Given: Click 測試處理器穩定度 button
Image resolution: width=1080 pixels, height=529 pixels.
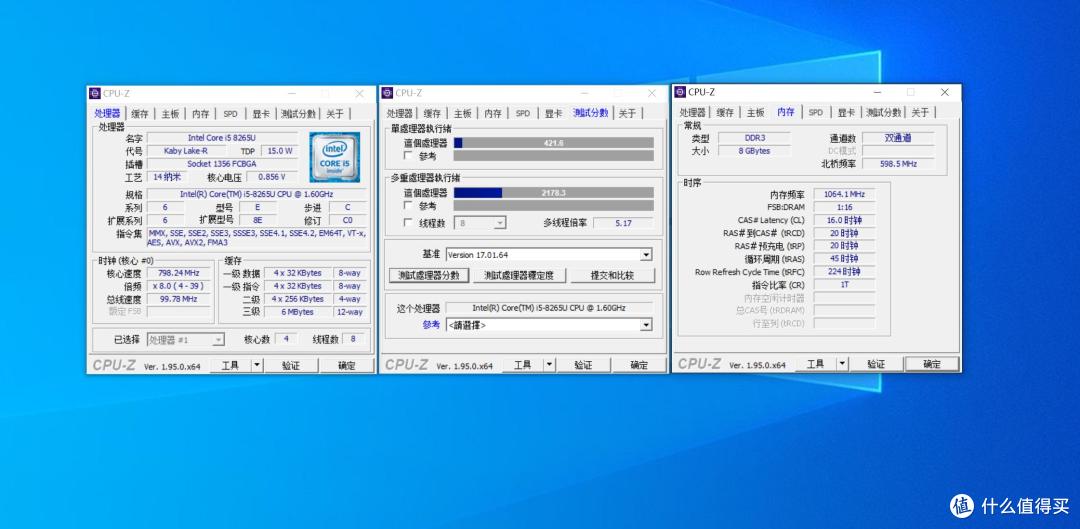Looking at the screenshot, I should click(x=519, y=276).
